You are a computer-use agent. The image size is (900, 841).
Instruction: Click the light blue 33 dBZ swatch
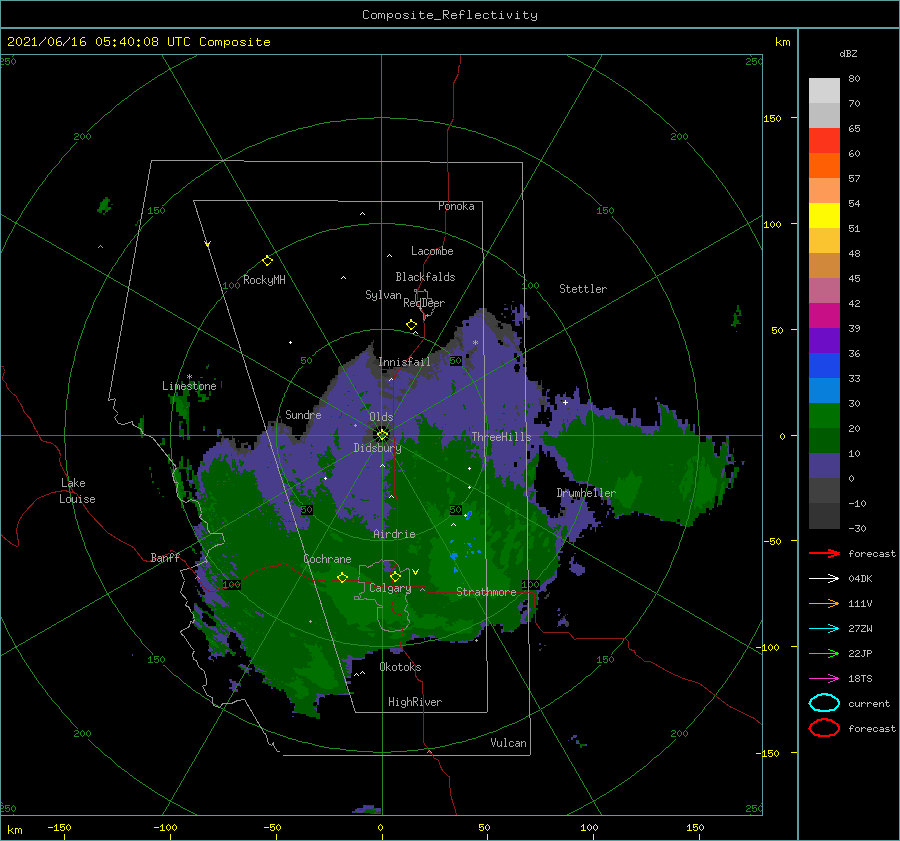tap(824, 390)
